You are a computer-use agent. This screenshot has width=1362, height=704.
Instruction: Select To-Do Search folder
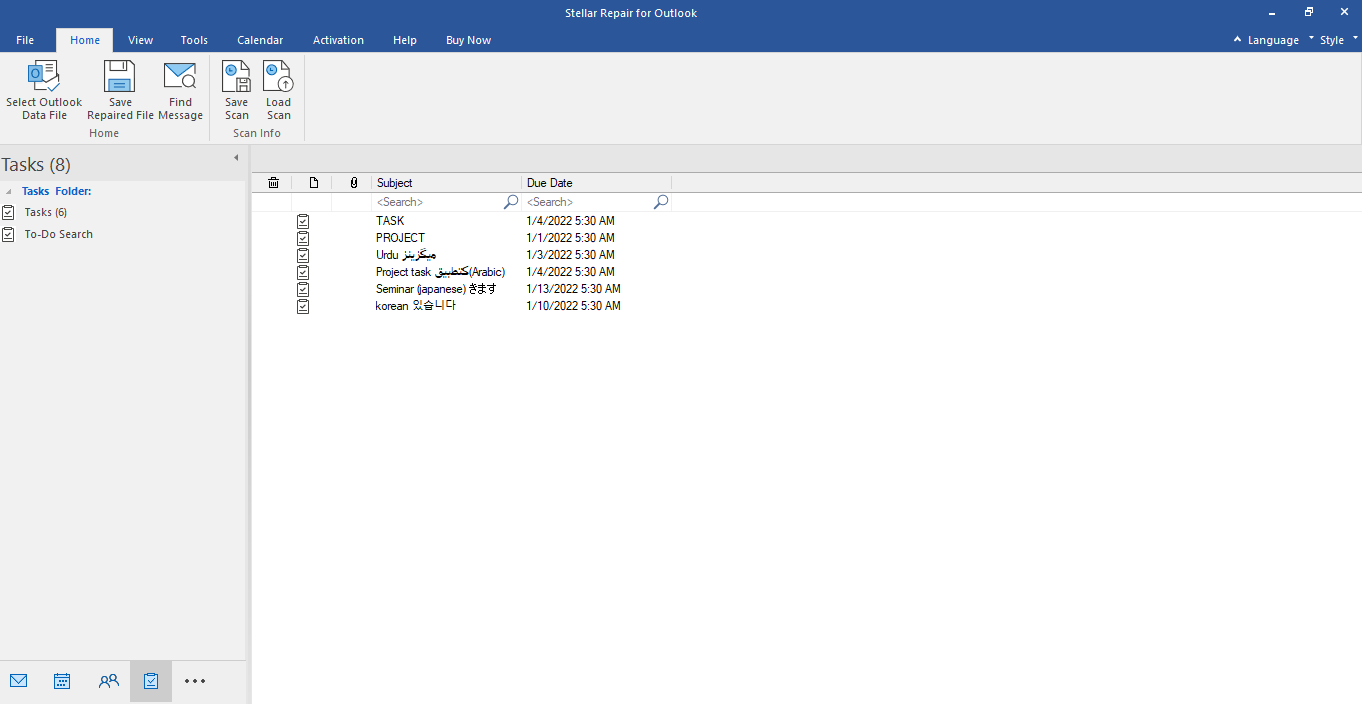tap(59, 234)
